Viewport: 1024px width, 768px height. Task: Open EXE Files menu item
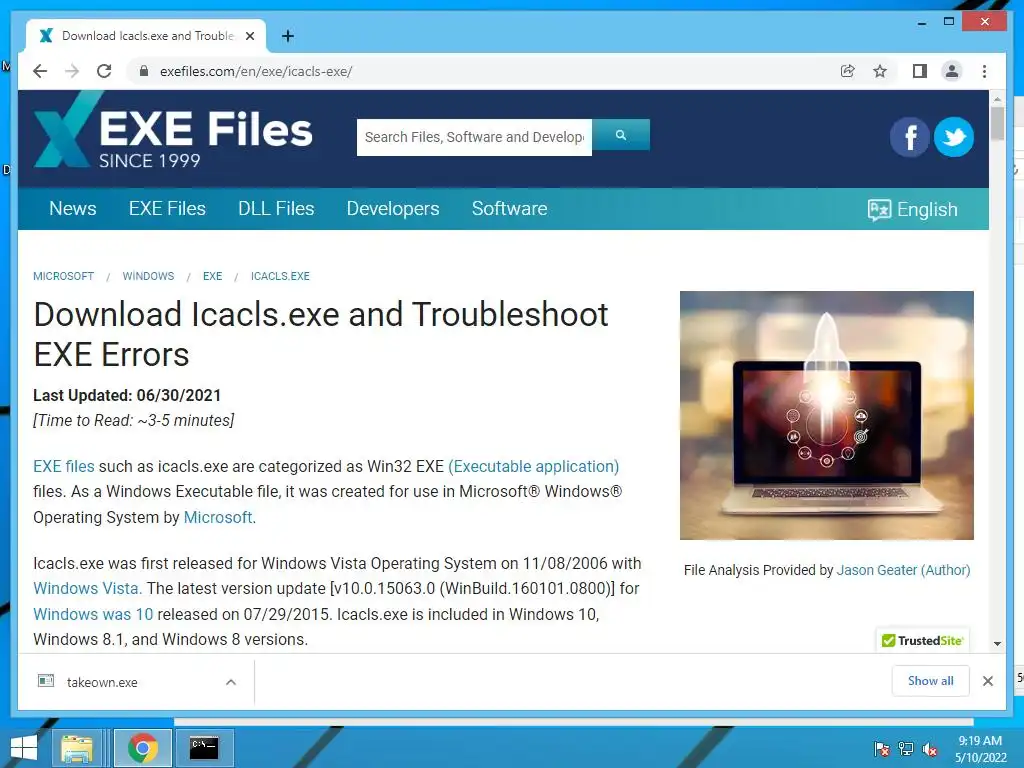tap(167, 208)
